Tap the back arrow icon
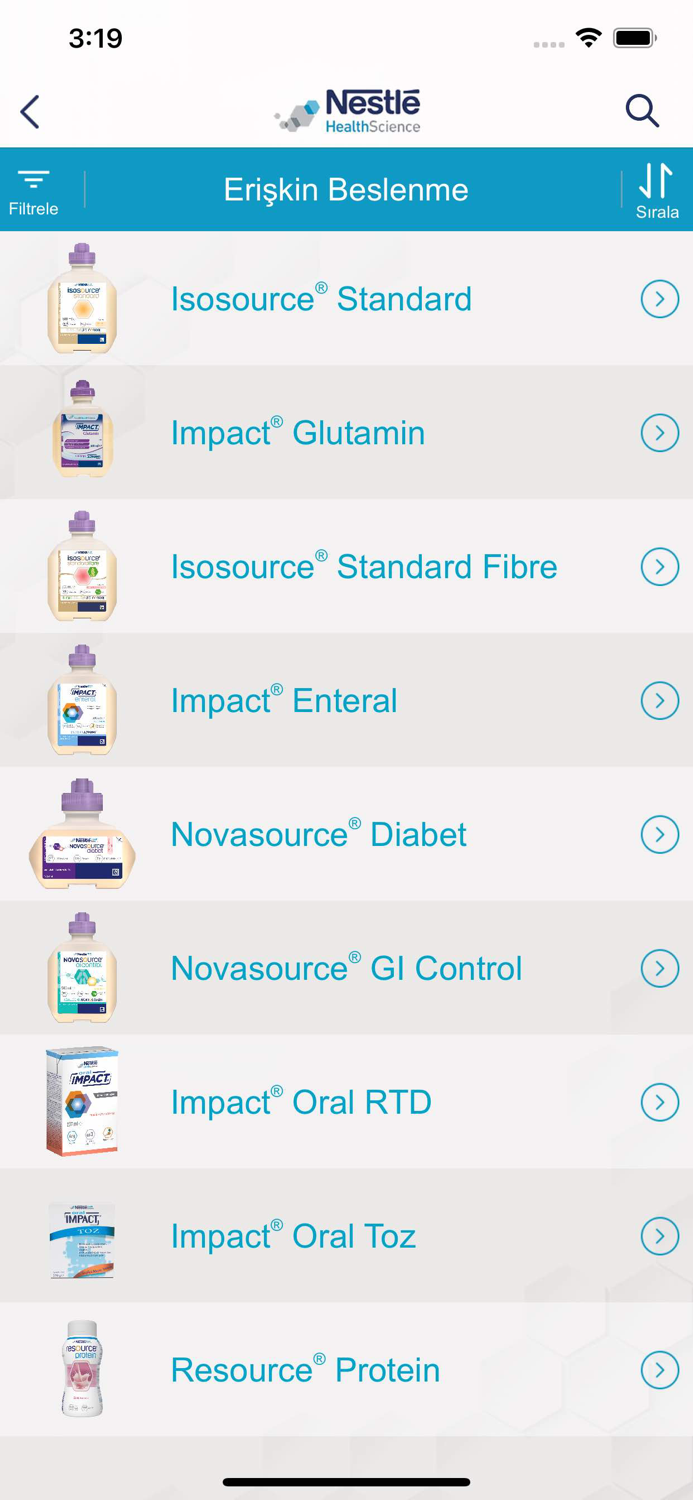The width and height of the screenshot is (693, 1500). tap(31, 111)
